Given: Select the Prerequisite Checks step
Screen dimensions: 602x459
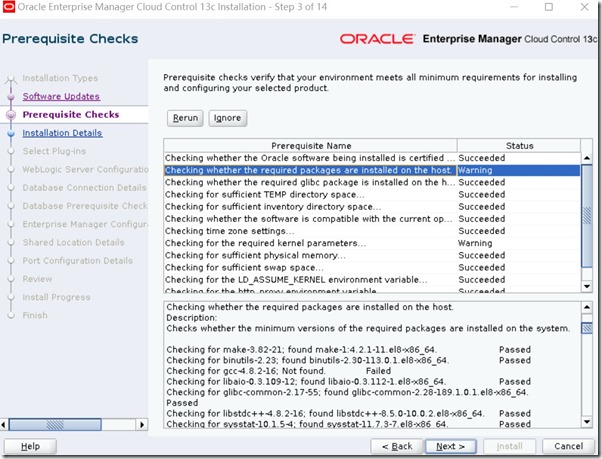Looking at the screenshot, I should (x=71, y=114).
